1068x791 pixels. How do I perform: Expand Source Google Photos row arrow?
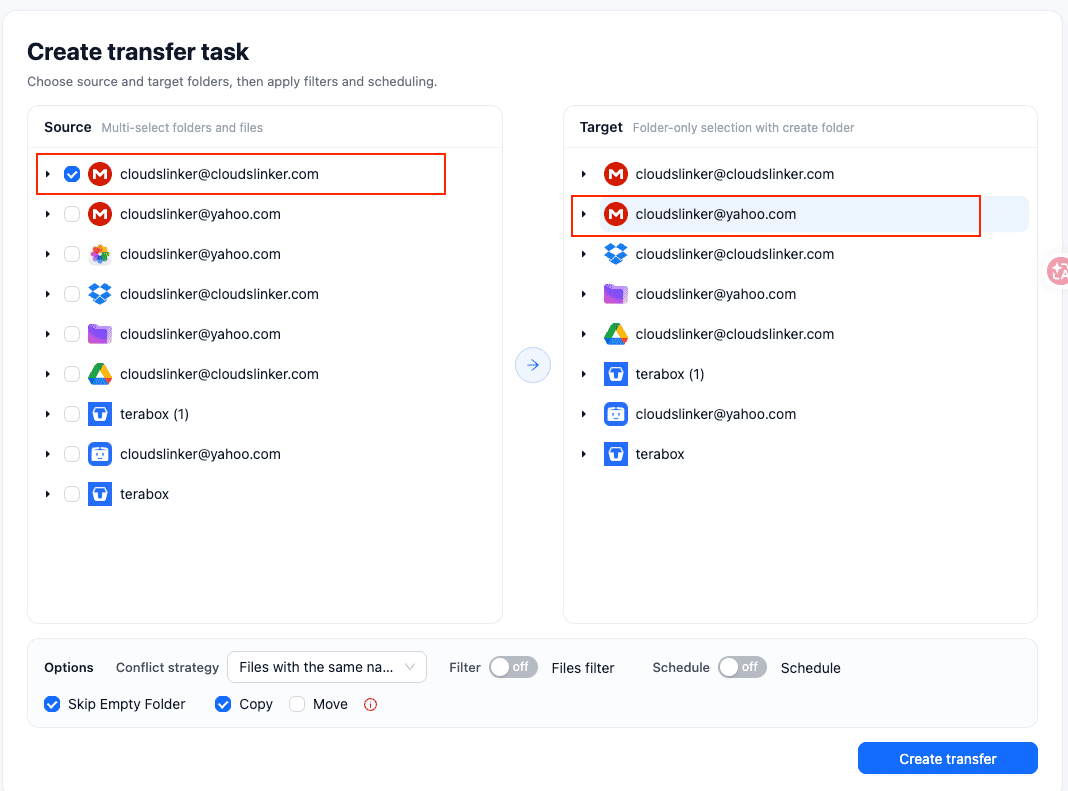click(x=48, y=254)
